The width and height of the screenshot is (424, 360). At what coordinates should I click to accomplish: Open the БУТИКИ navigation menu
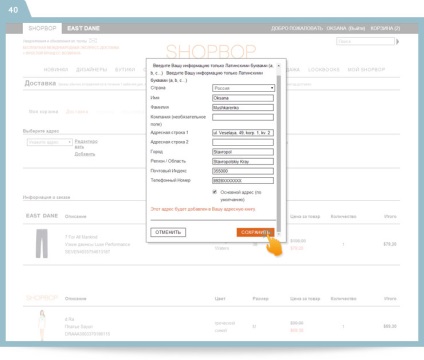click(x=125, y=70)
